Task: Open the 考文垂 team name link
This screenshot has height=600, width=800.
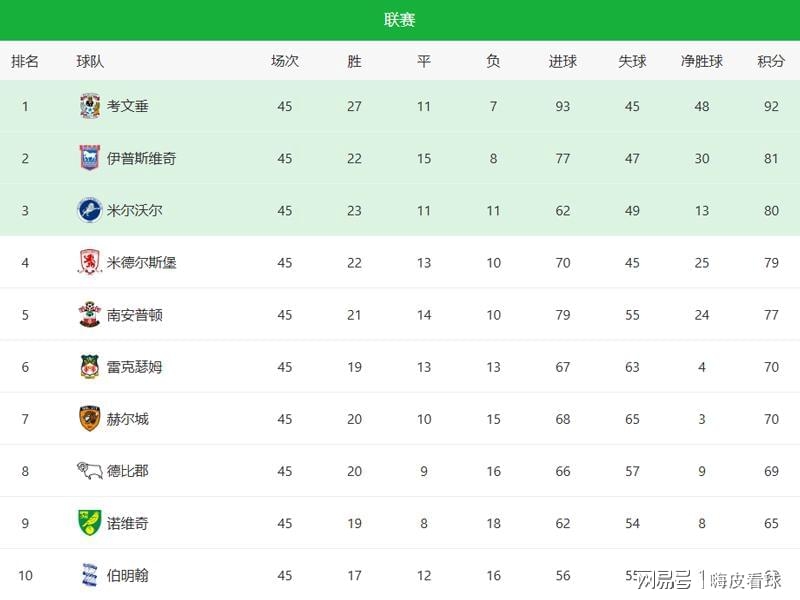Action: pos(128,106)
